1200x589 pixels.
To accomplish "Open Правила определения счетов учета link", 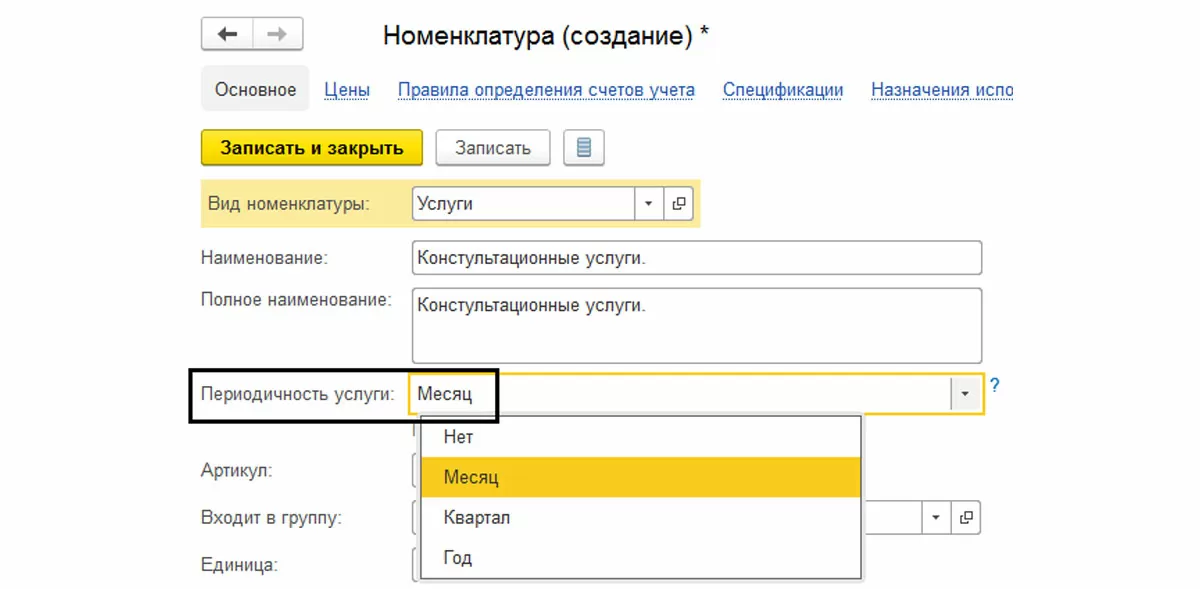I will click(546, 90).
